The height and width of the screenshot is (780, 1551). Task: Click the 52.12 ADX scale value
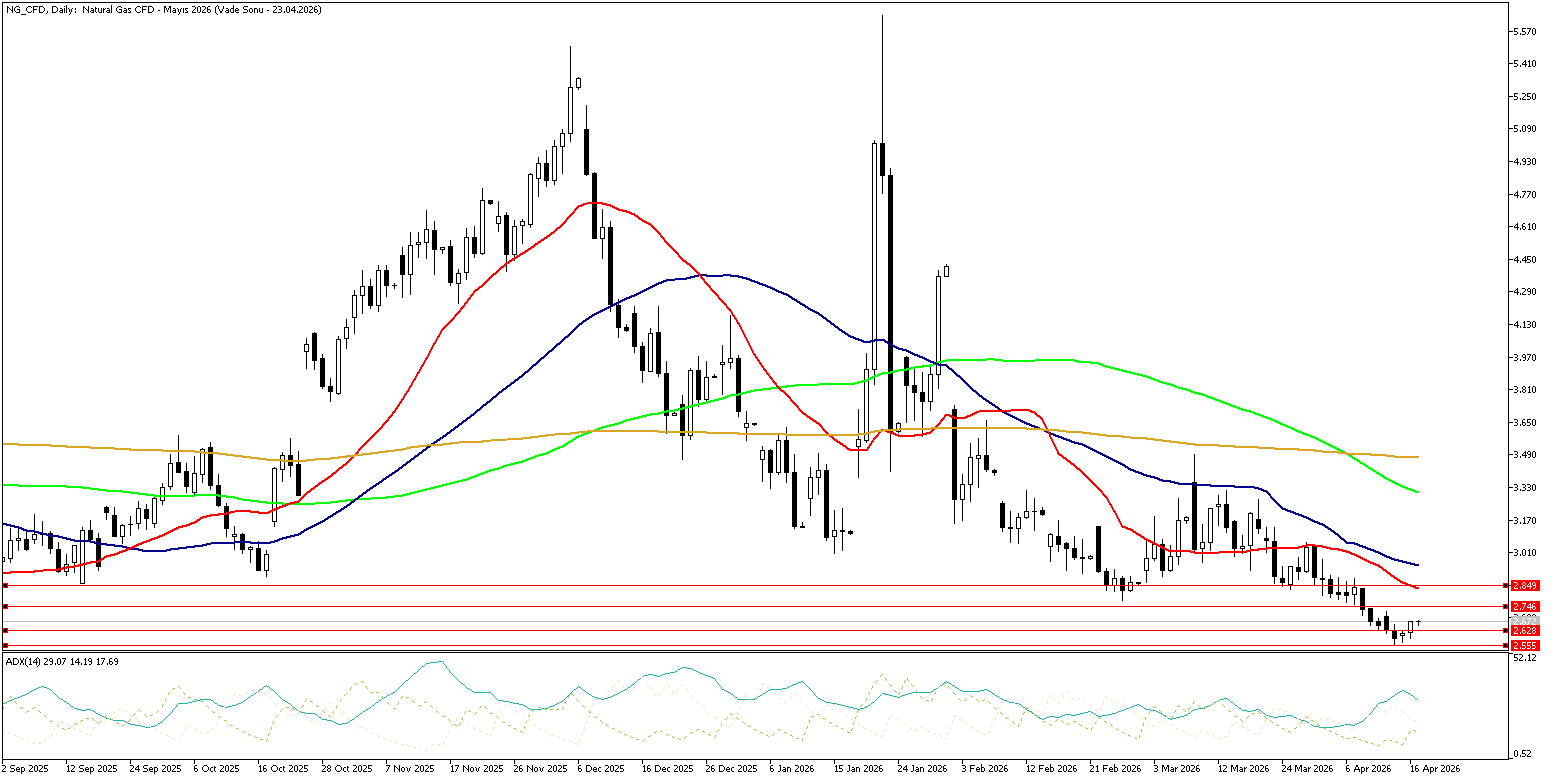pos(1524,658)
